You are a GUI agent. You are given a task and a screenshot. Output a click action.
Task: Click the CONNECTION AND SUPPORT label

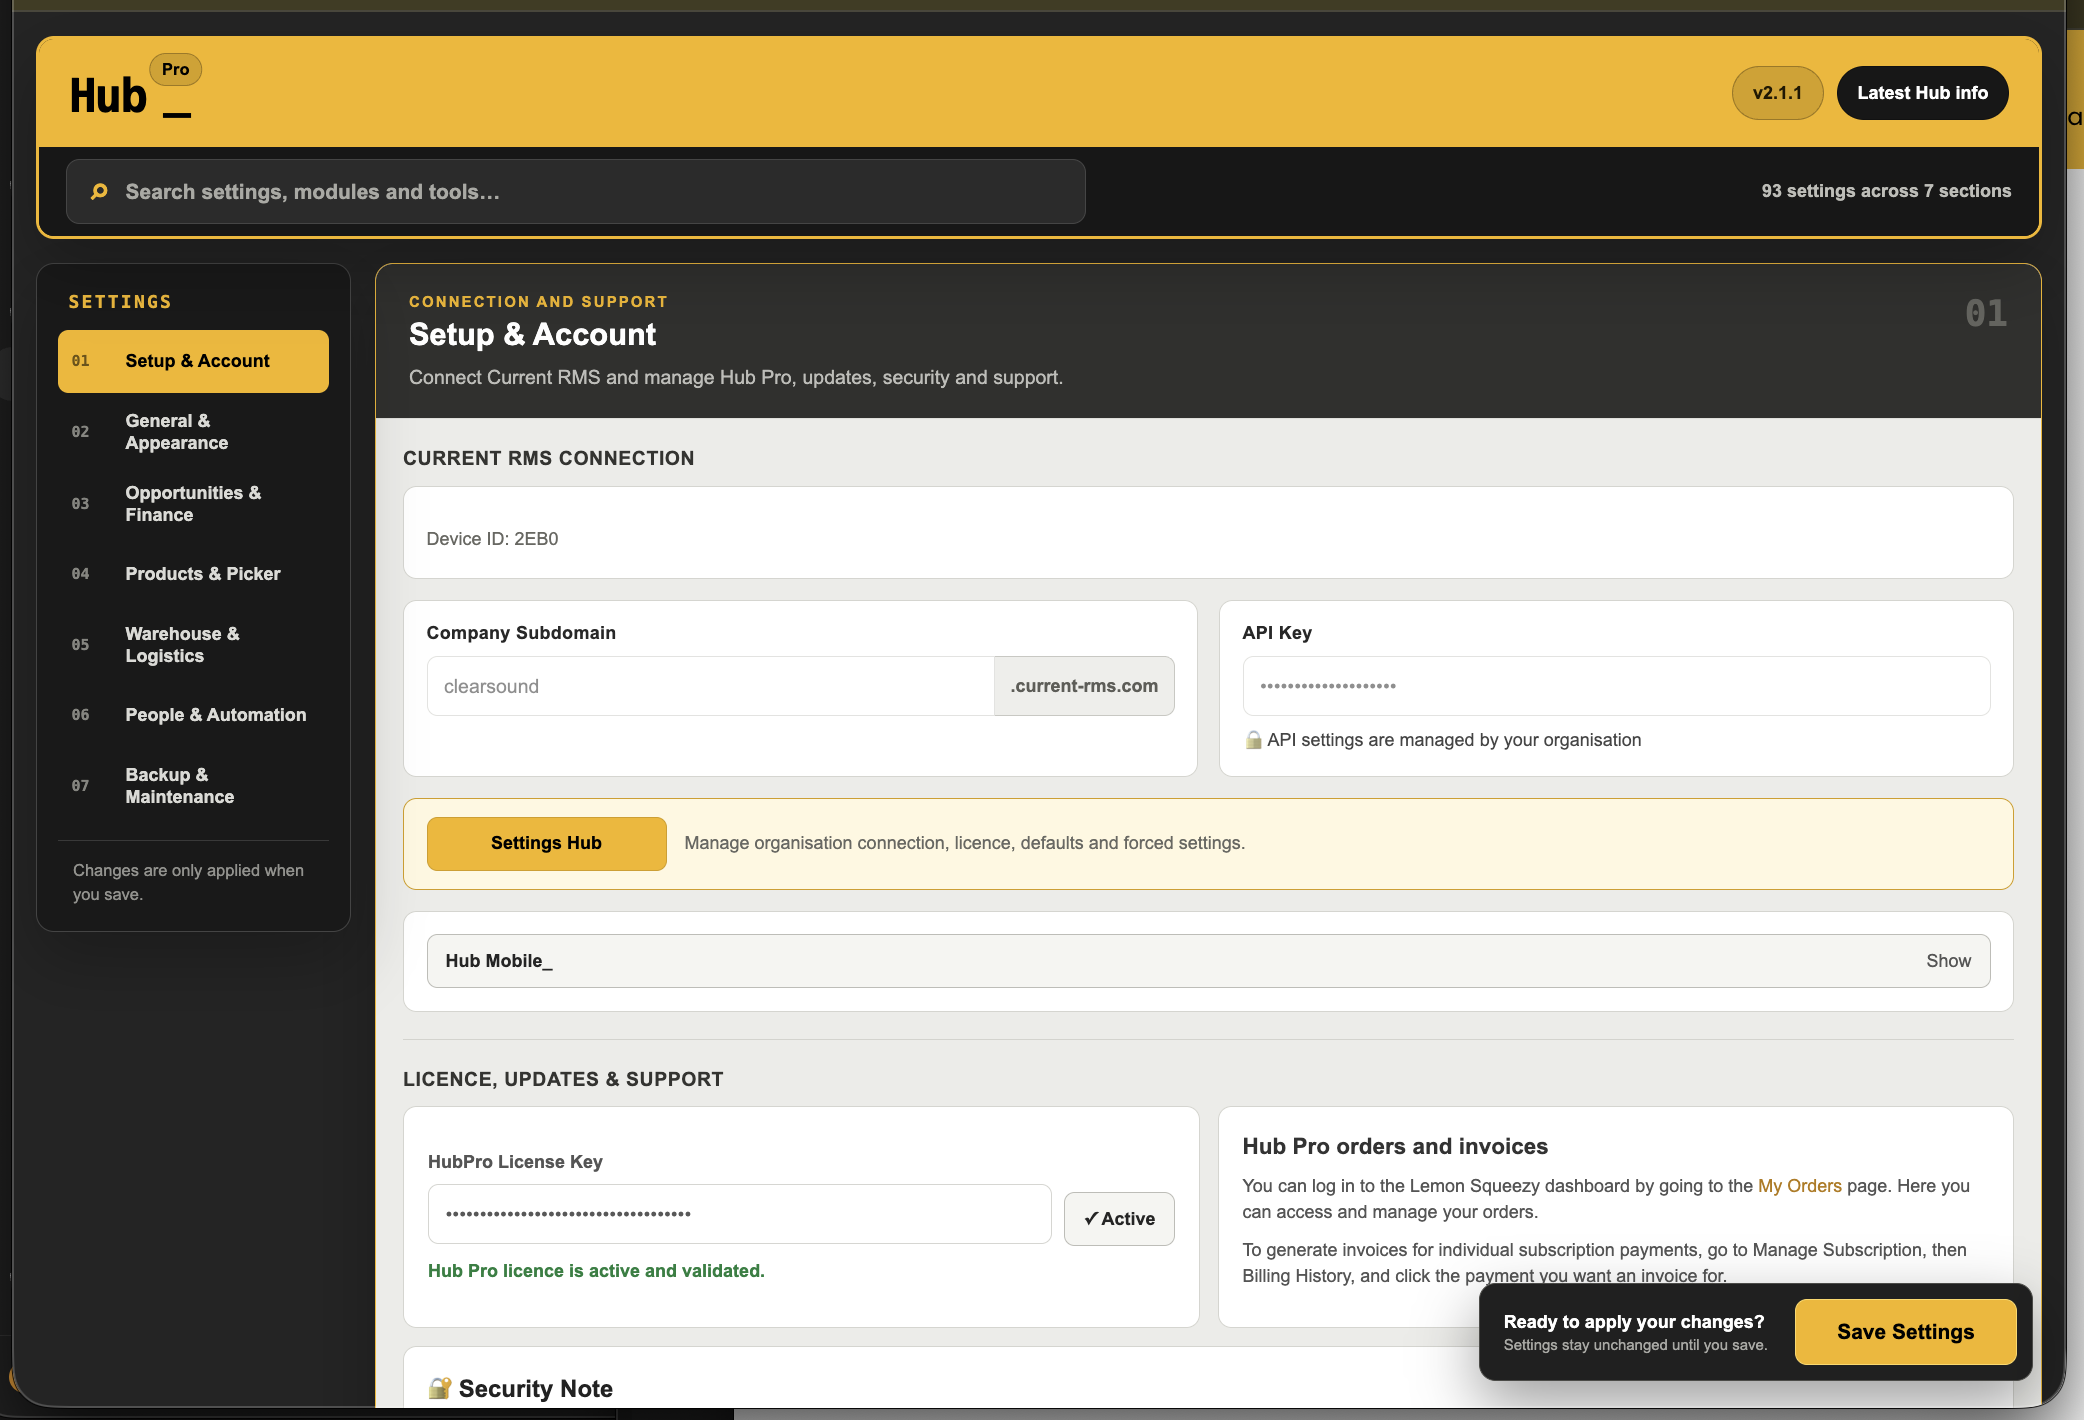pos(538,301)
